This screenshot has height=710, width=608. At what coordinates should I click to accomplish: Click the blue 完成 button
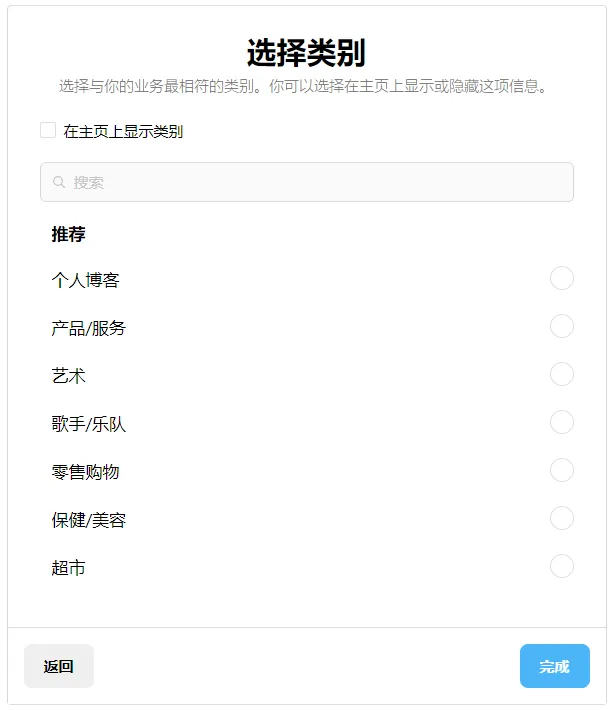pos(555,666)
